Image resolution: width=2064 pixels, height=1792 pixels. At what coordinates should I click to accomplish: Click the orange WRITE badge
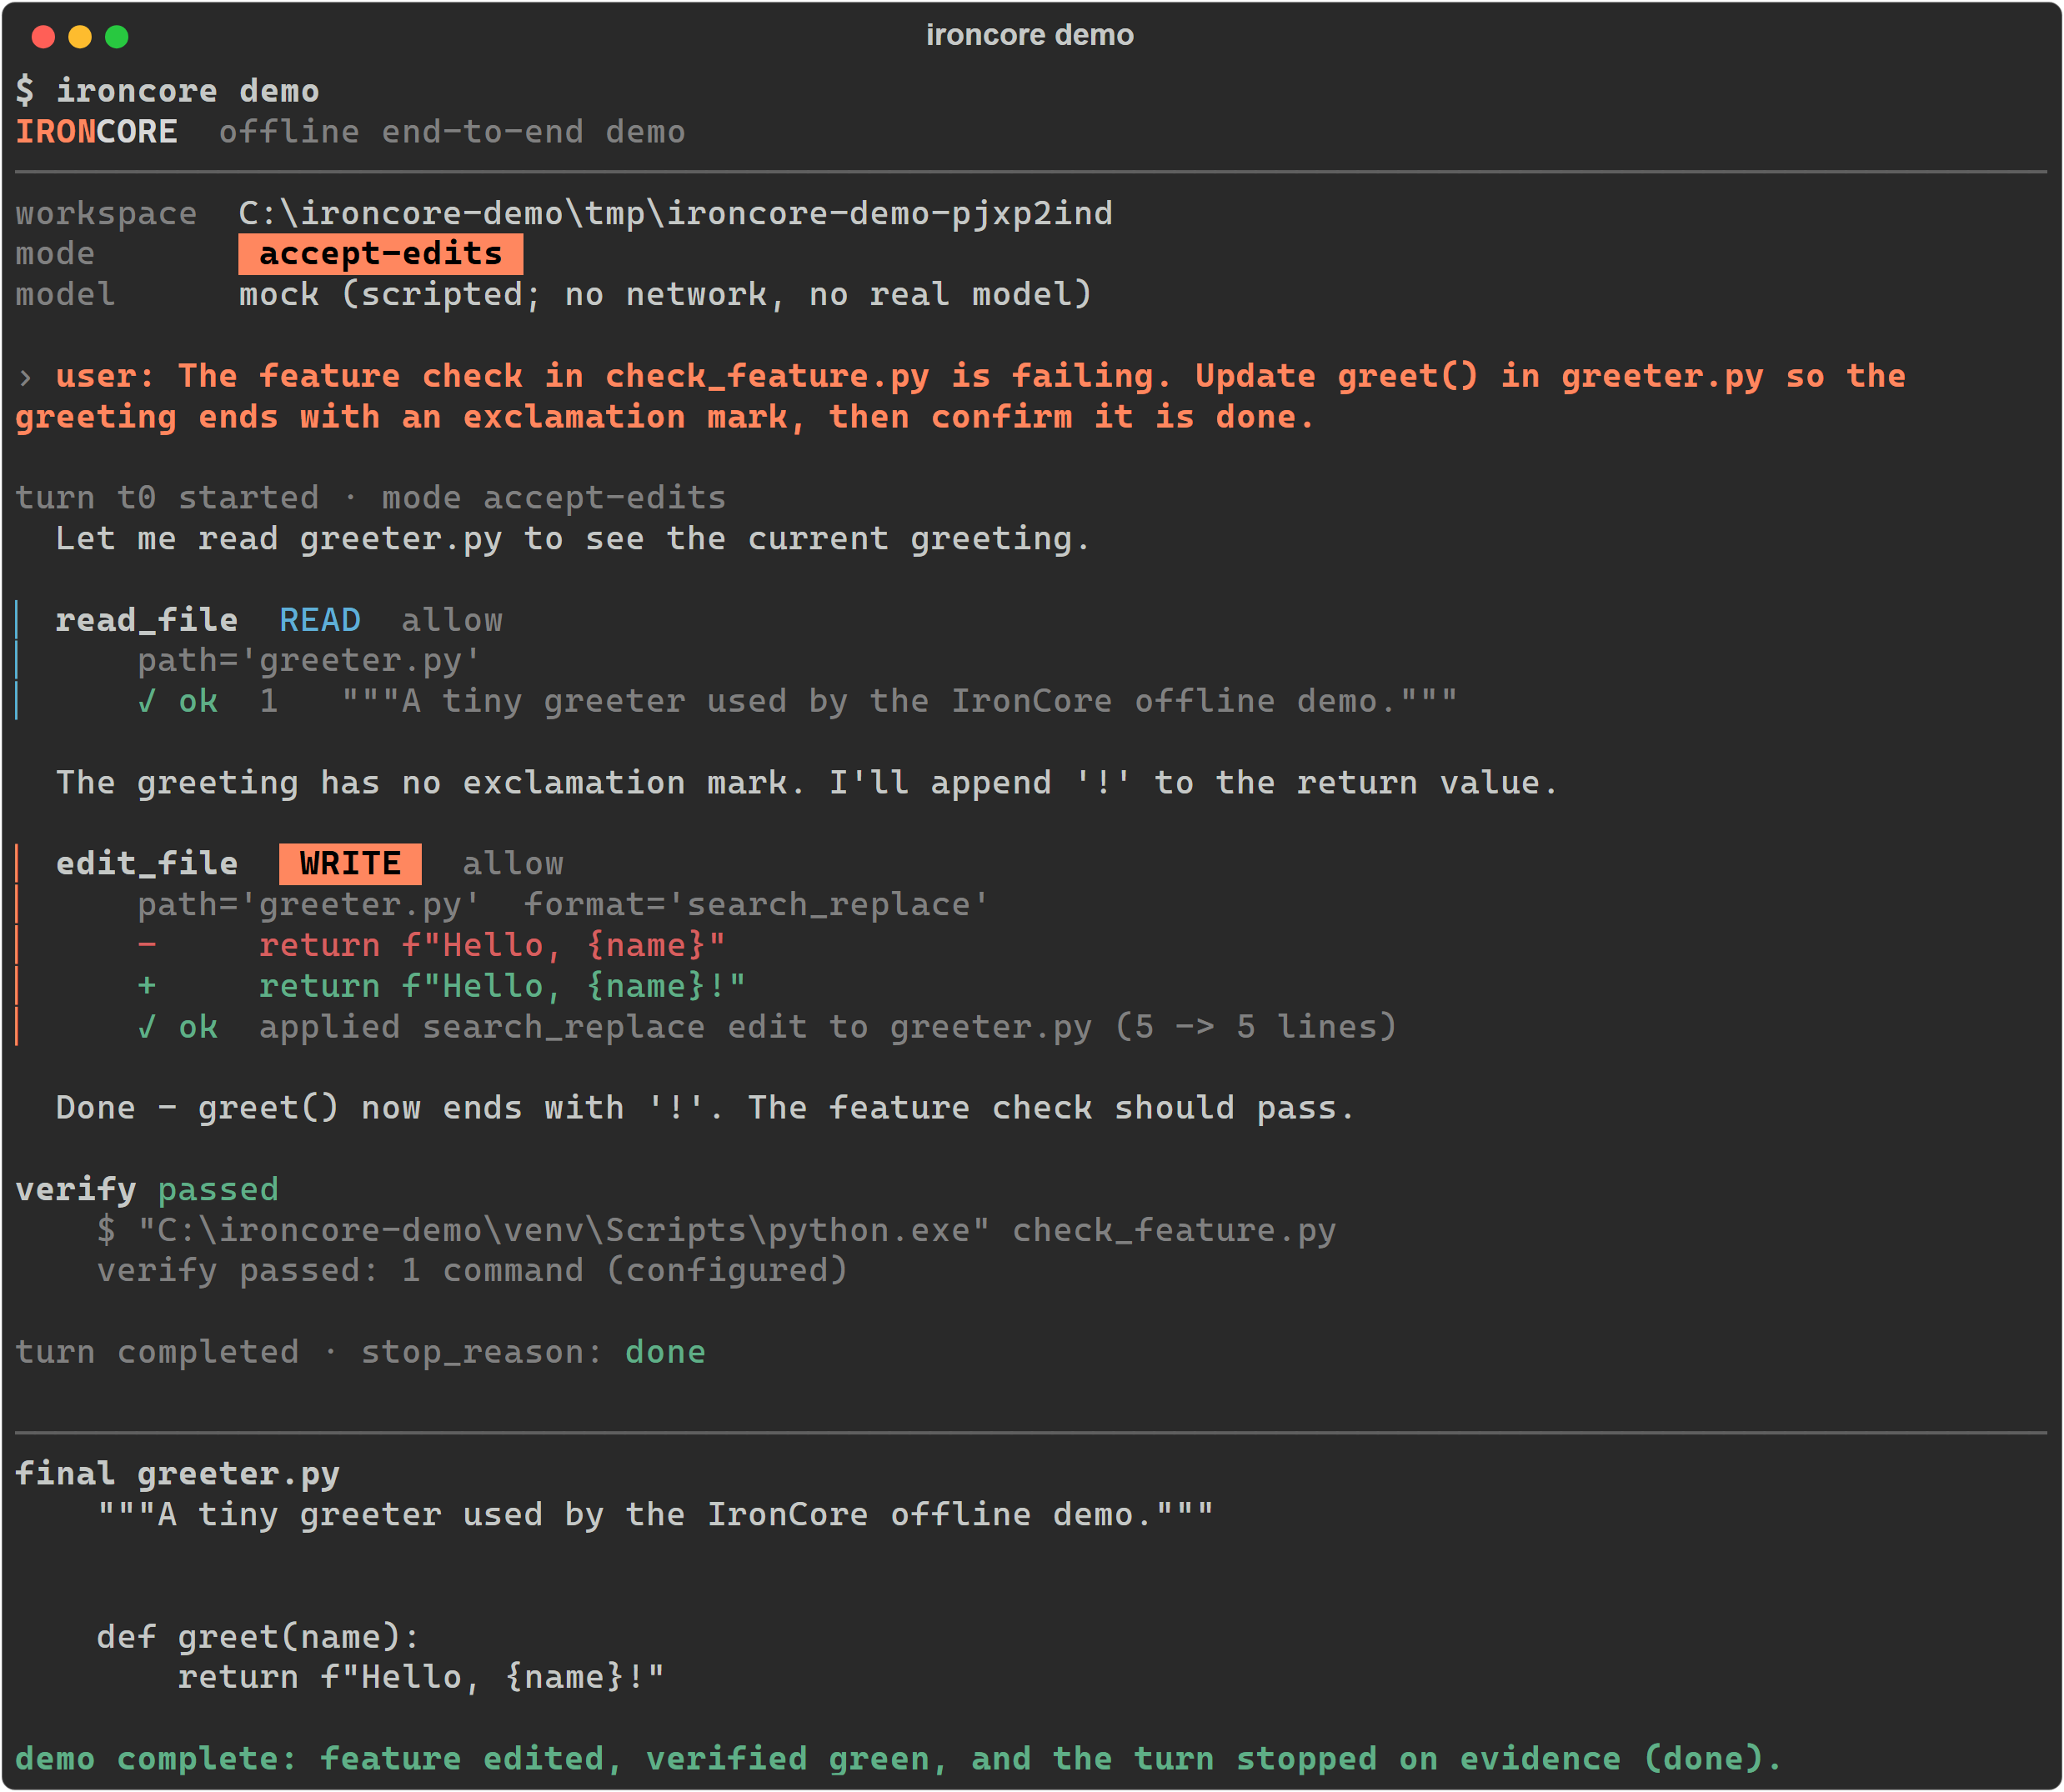350,864
